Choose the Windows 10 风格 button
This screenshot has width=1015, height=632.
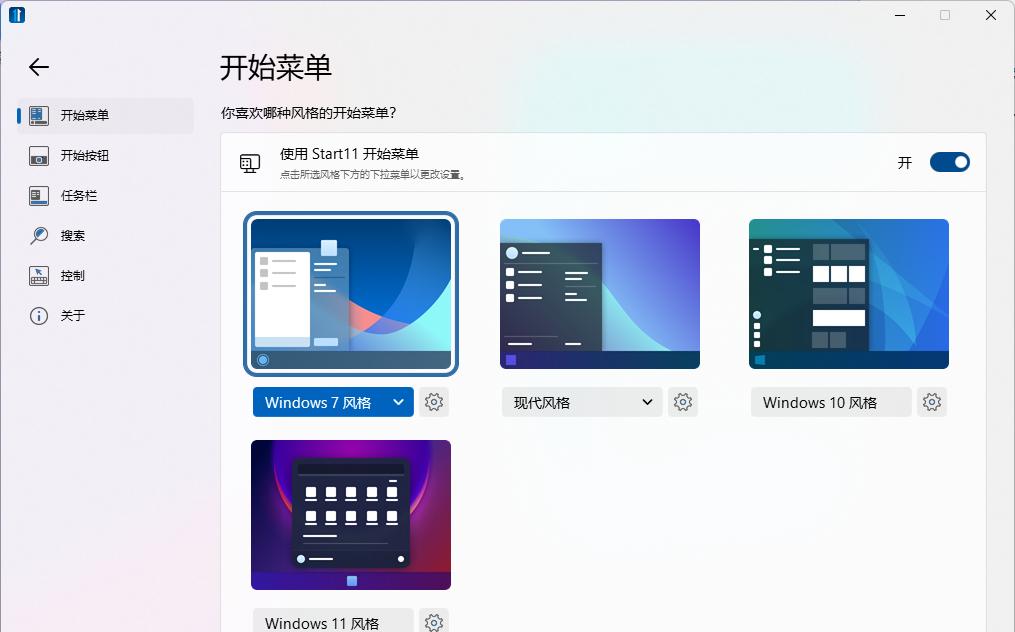tap(831, 402)
